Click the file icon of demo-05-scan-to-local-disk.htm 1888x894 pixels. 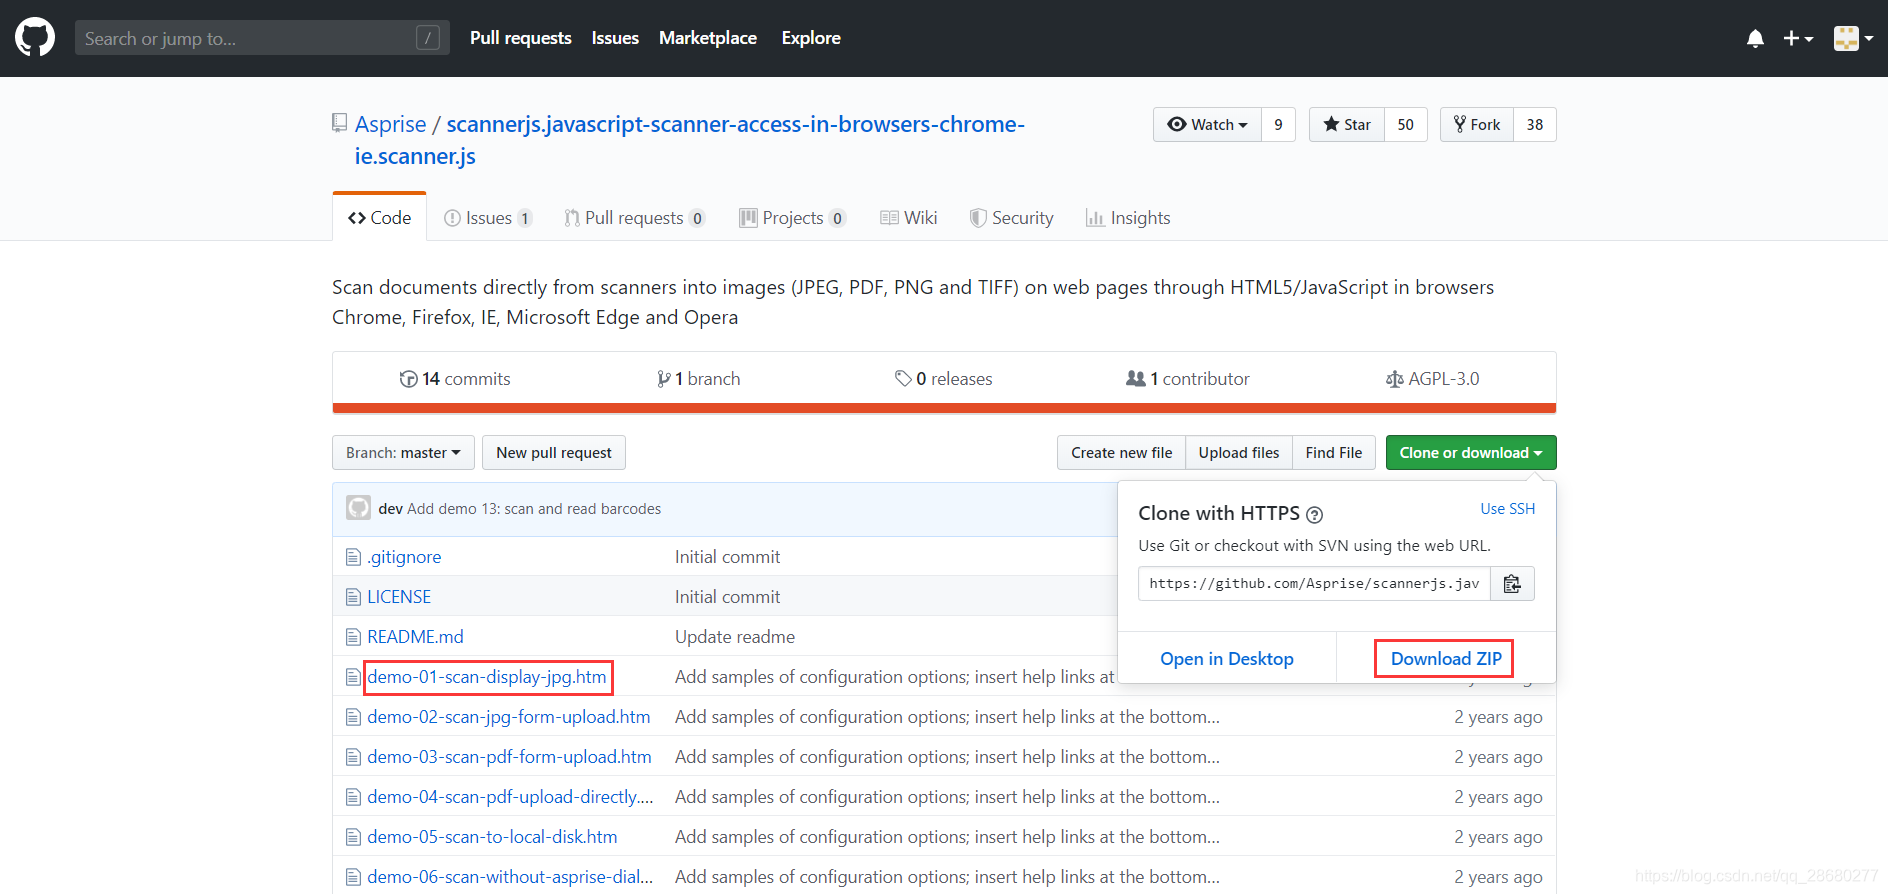pos(353,837)
